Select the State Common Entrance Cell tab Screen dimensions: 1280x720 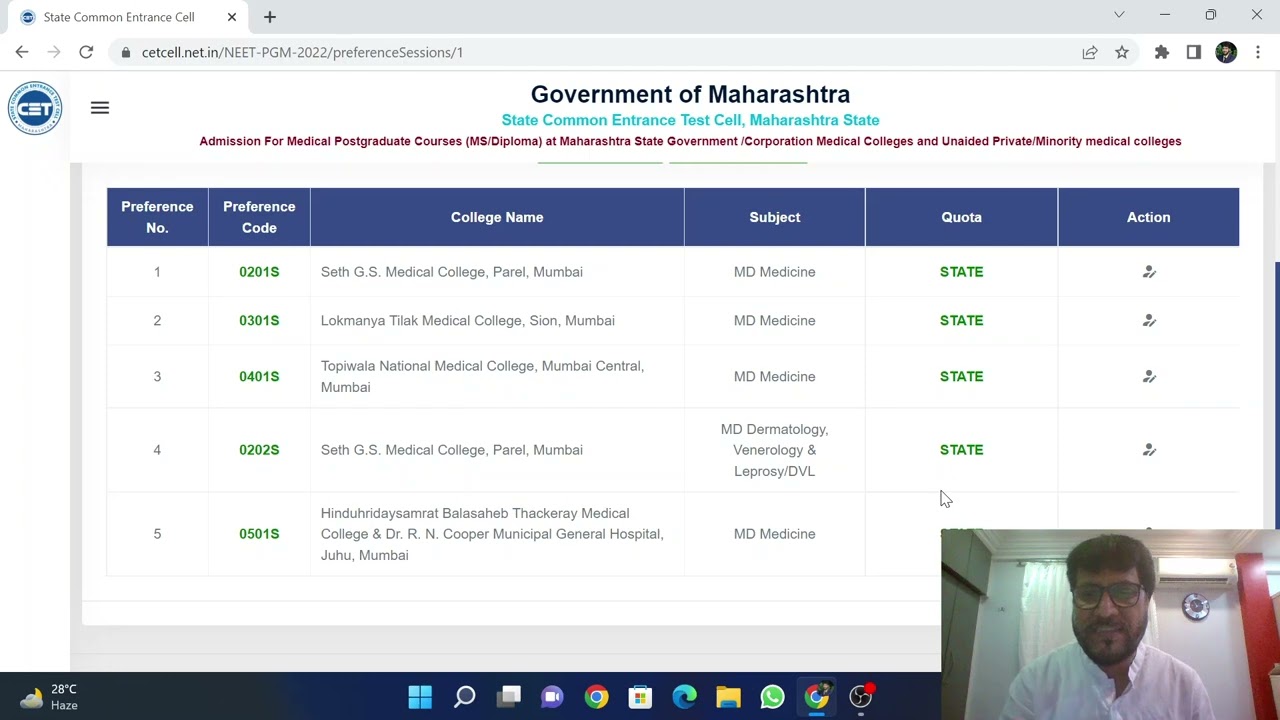pyautogui.click(x=128, y=17)
